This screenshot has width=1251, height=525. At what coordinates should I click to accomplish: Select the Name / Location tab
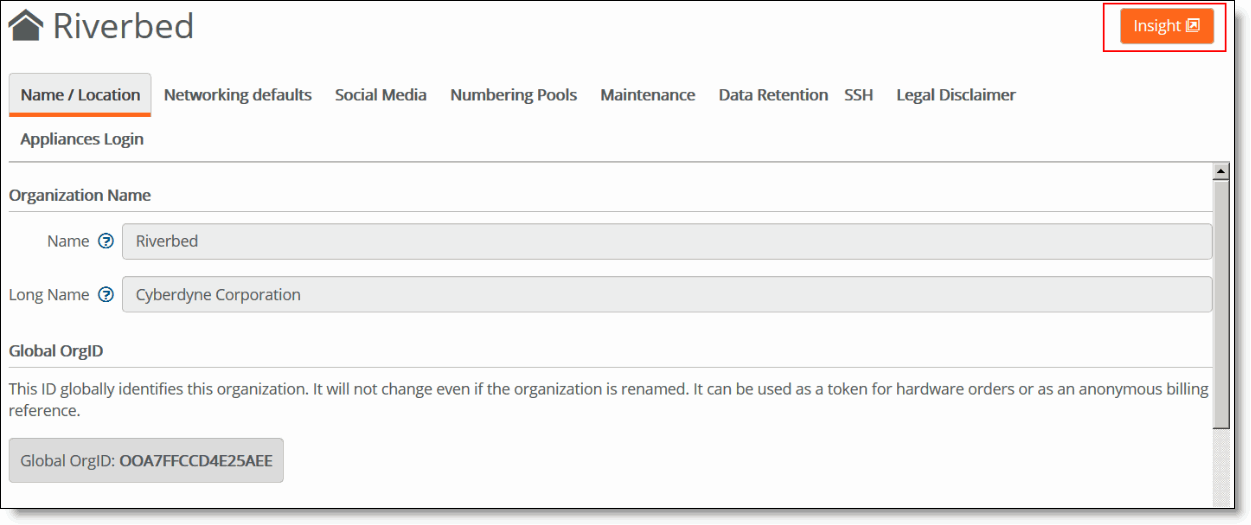tap(80, 95)
